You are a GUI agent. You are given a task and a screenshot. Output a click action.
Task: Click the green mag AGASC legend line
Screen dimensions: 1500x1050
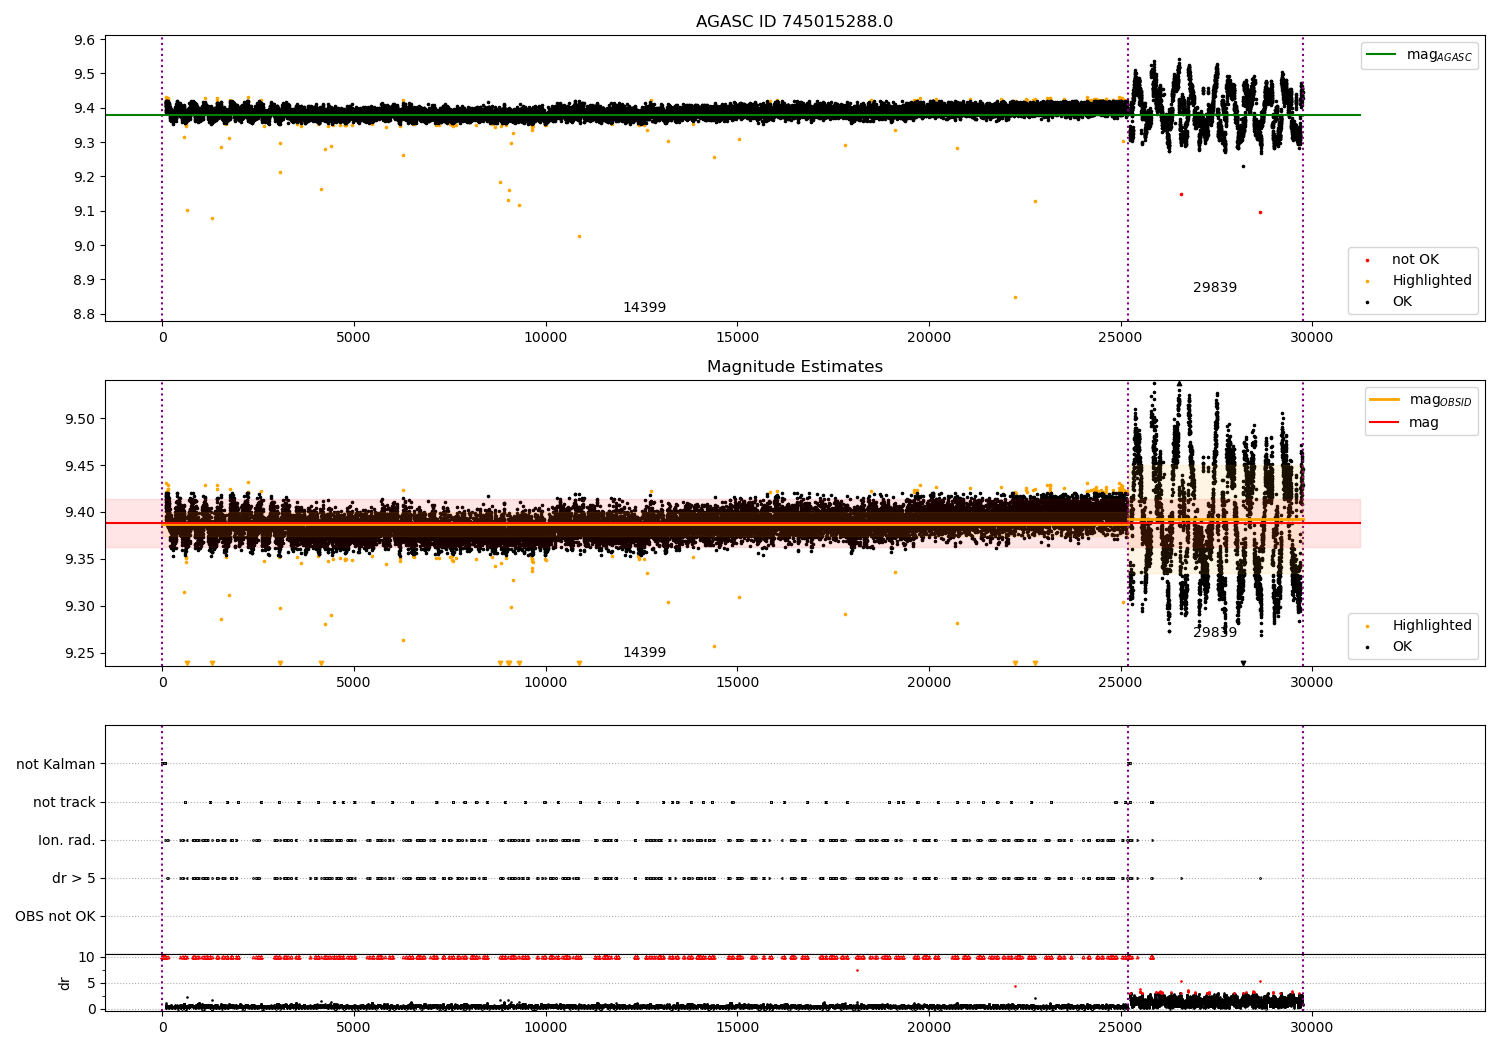pos(1383,55)
